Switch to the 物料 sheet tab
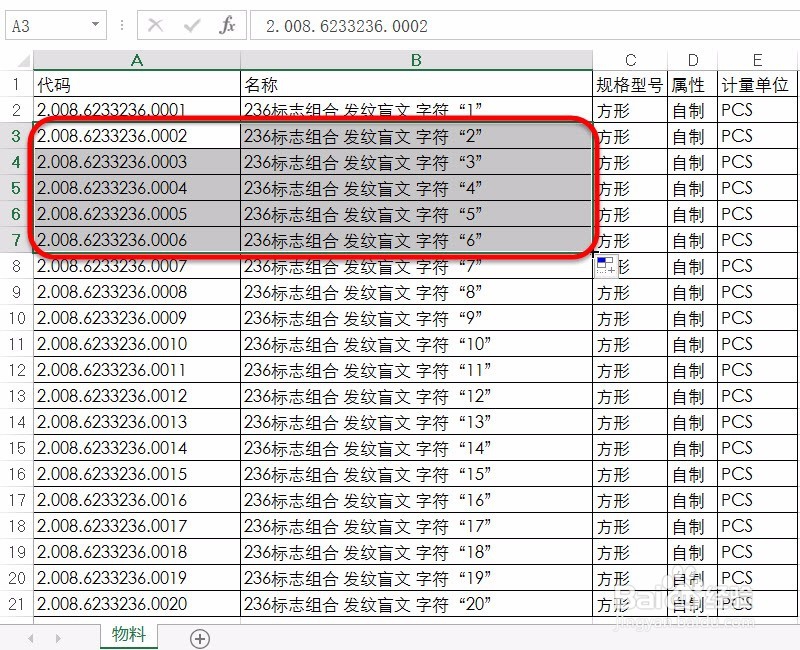800x650 pixels. 128,634
